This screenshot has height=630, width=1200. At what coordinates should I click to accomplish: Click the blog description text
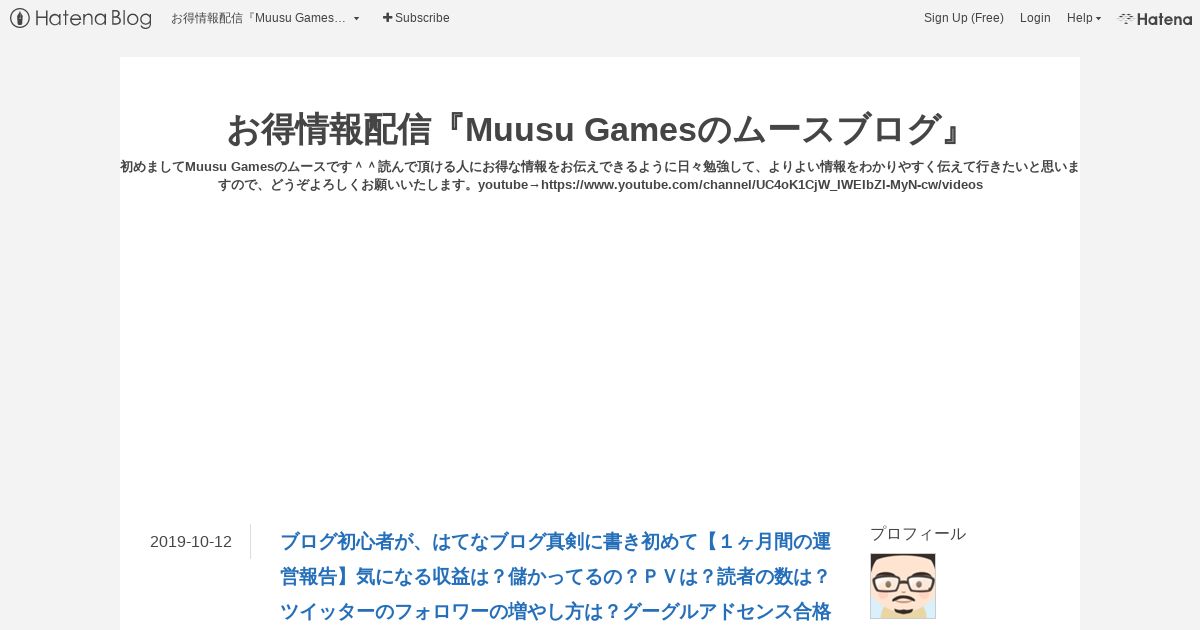(x=600, y=176)
